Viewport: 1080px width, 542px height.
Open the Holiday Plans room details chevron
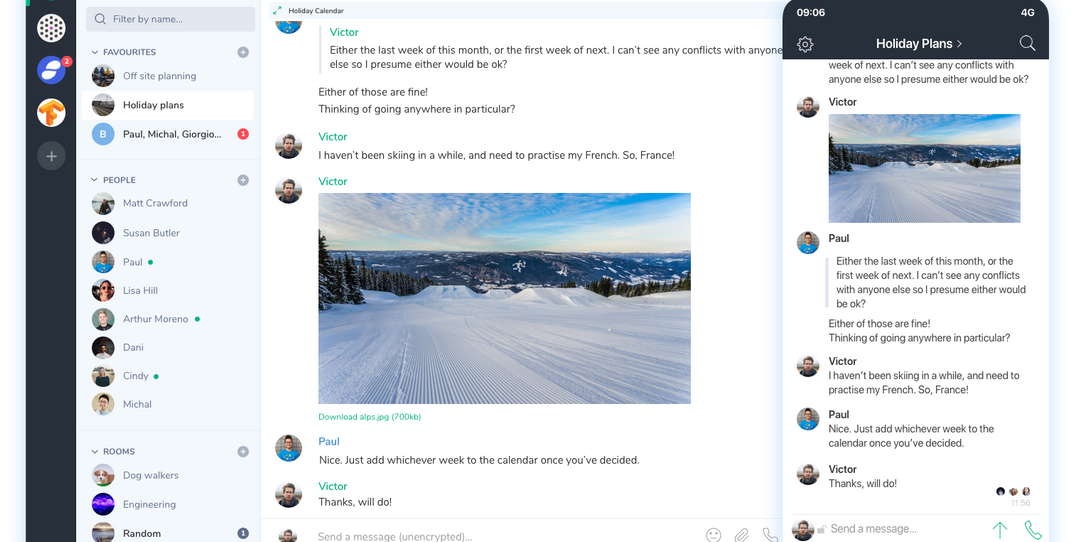pyautogui.click(x=959, y=44)
